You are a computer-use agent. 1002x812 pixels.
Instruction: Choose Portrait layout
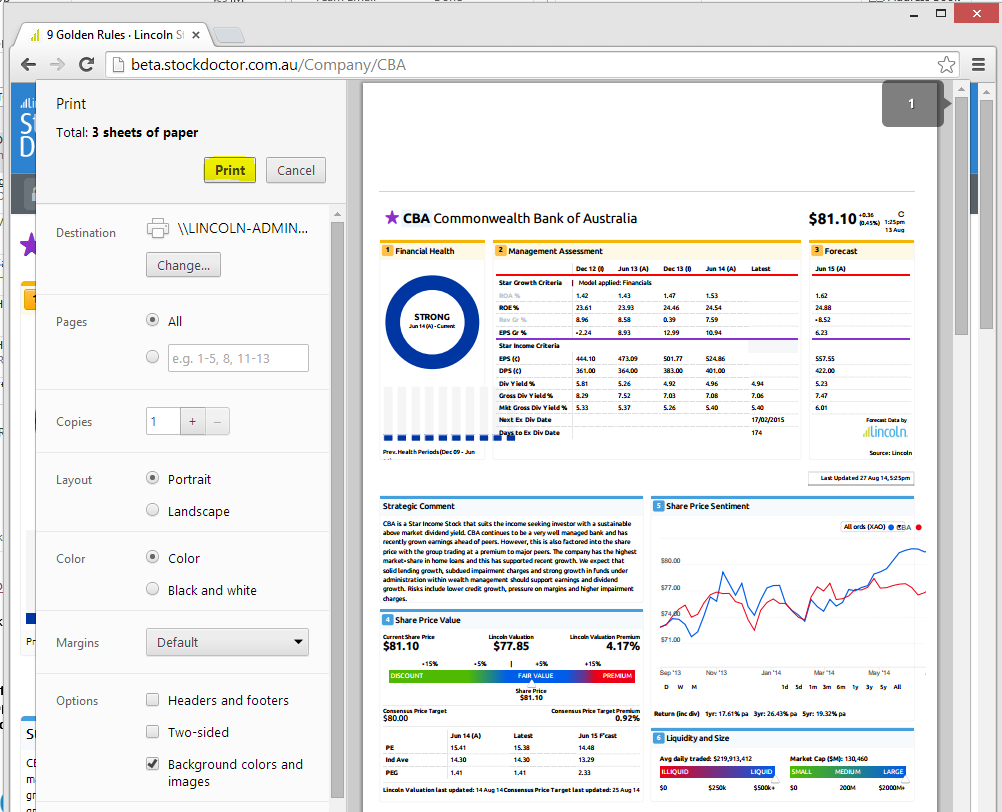click(152, 478)
